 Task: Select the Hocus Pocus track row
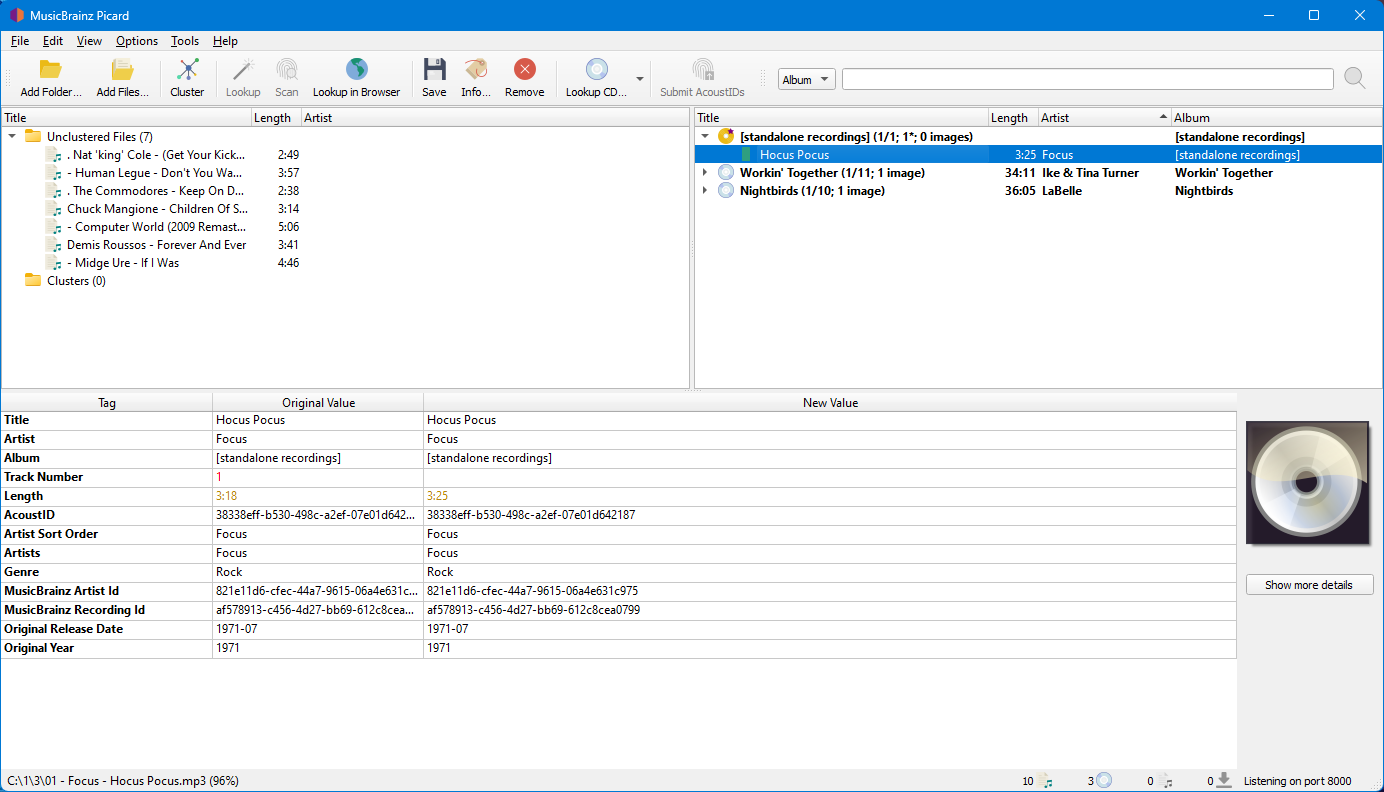coord(1038,154)
